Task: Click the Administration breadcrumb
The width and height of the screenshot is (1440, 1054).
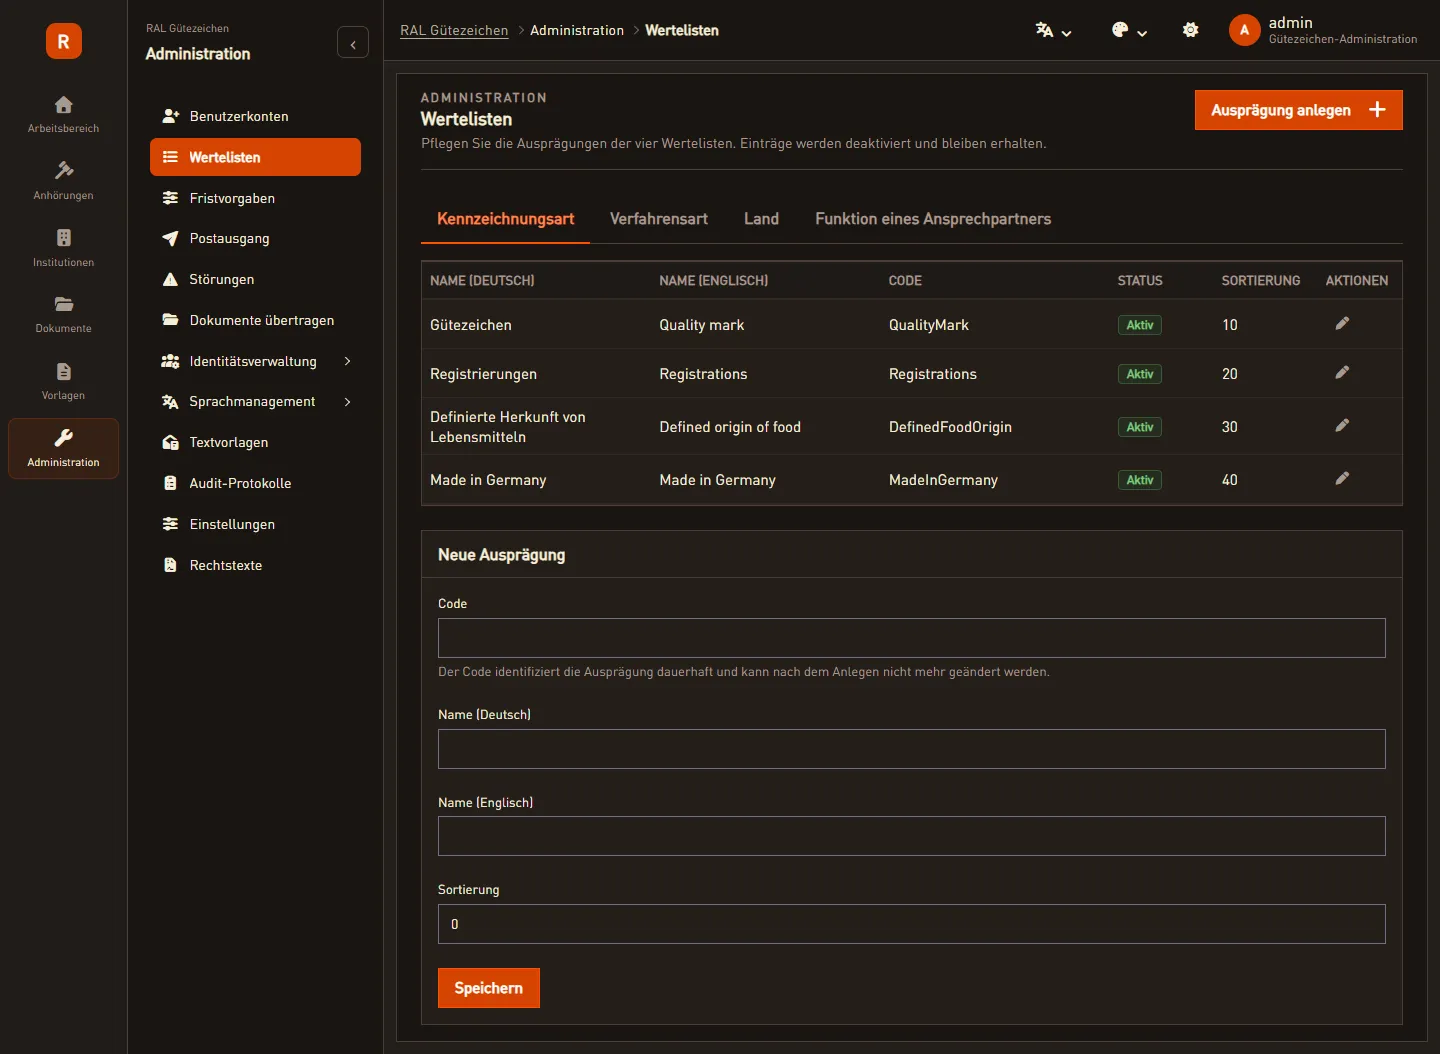Action: tap(577, 30)
